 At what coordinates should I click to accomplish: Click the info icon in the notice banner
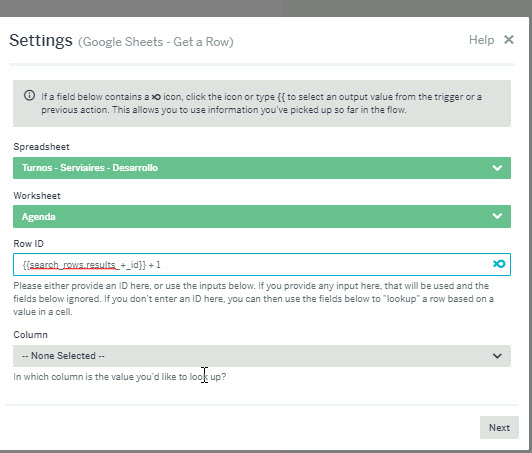pyautogui.click(x=30, y=95)
